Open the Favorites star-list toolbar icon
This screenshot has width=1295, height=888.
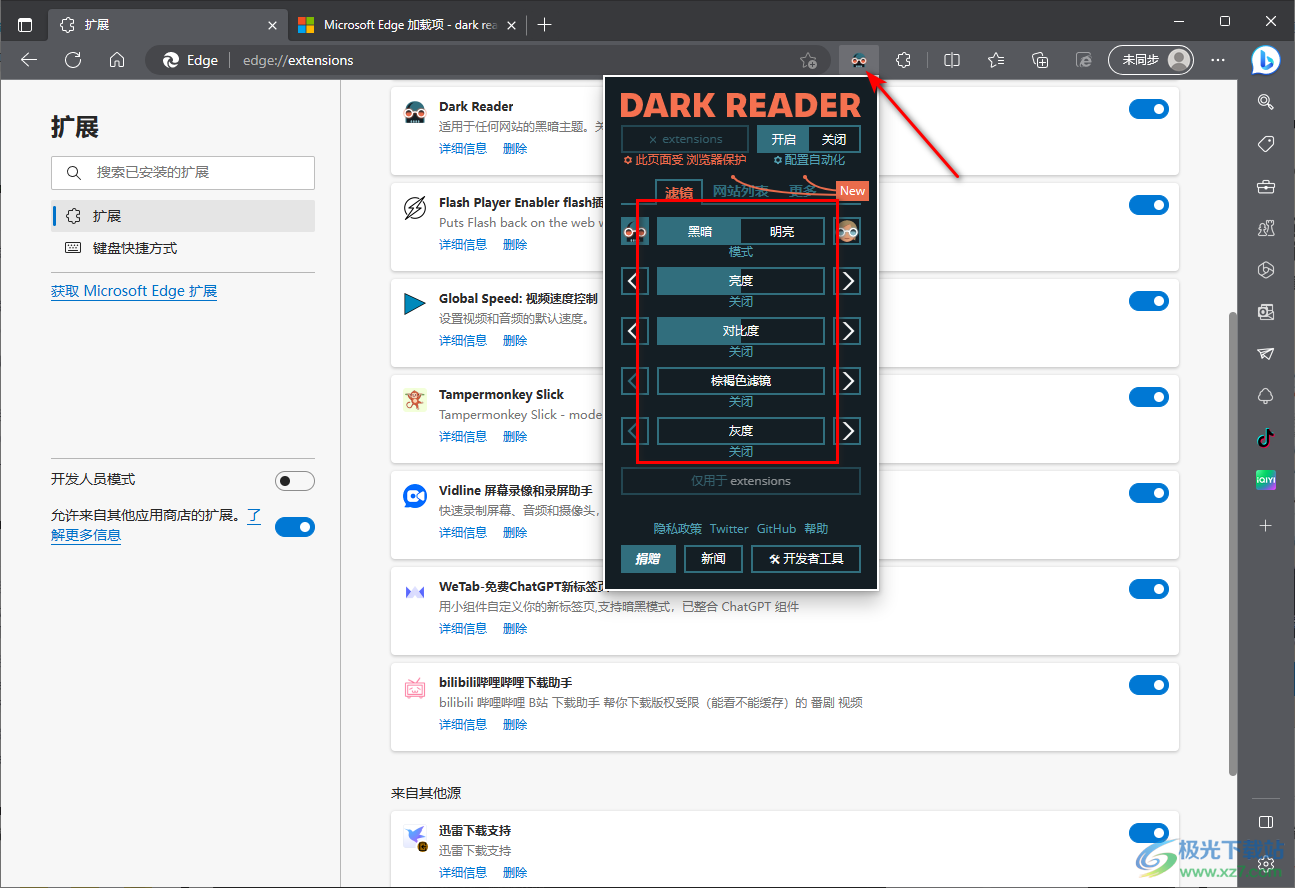(x=996, y=60)
